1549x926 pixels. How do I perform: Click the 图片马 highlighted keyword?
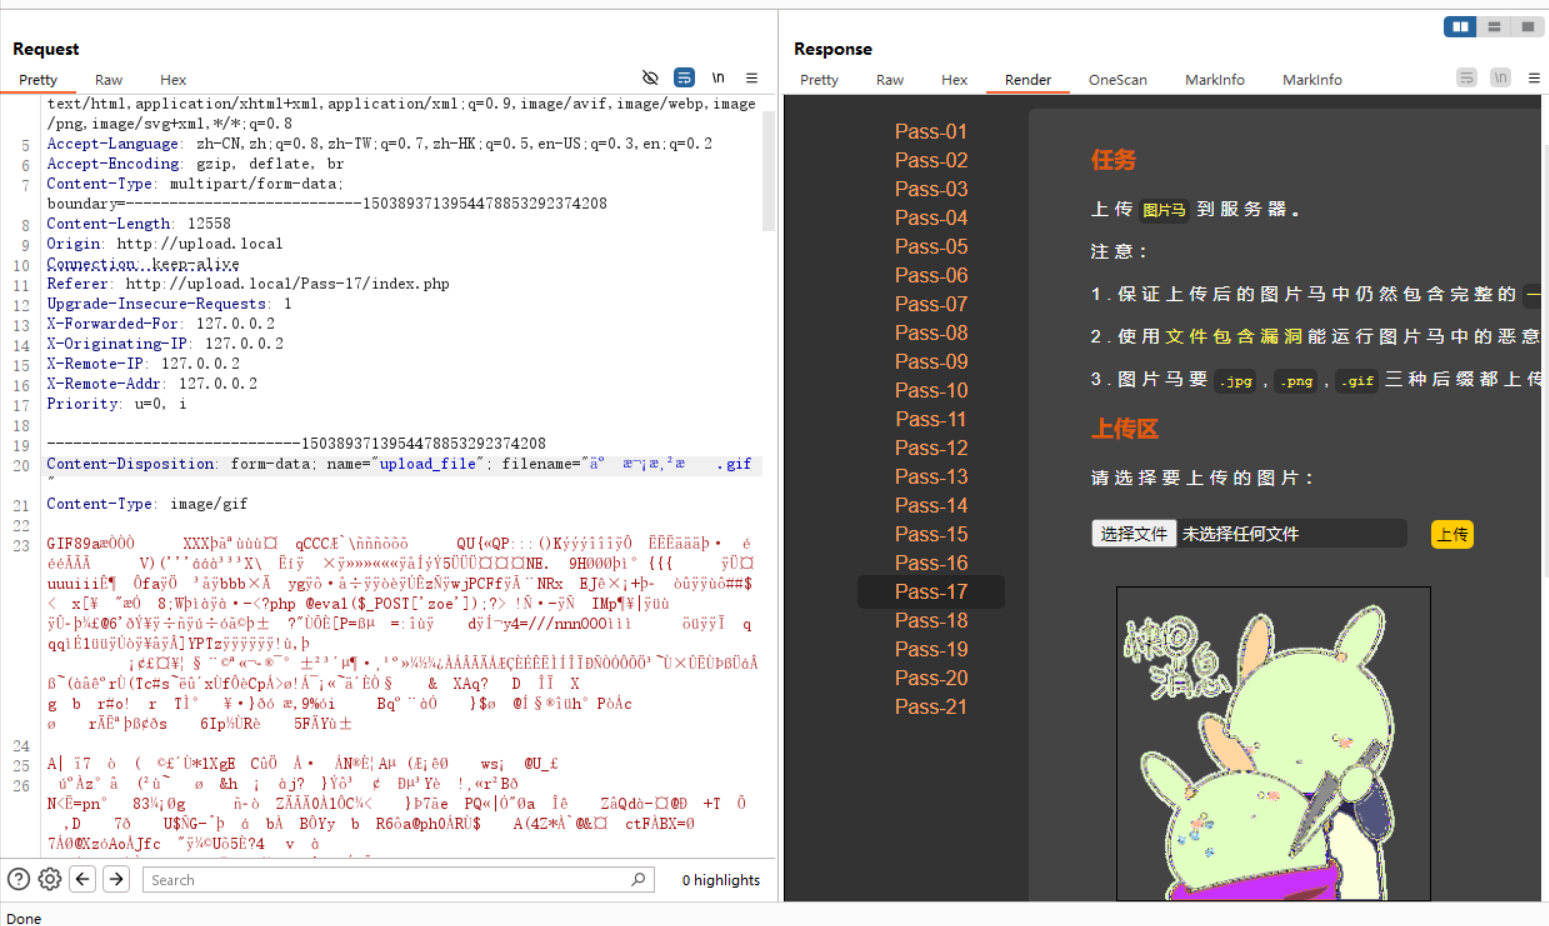[x=1164, y=210]
